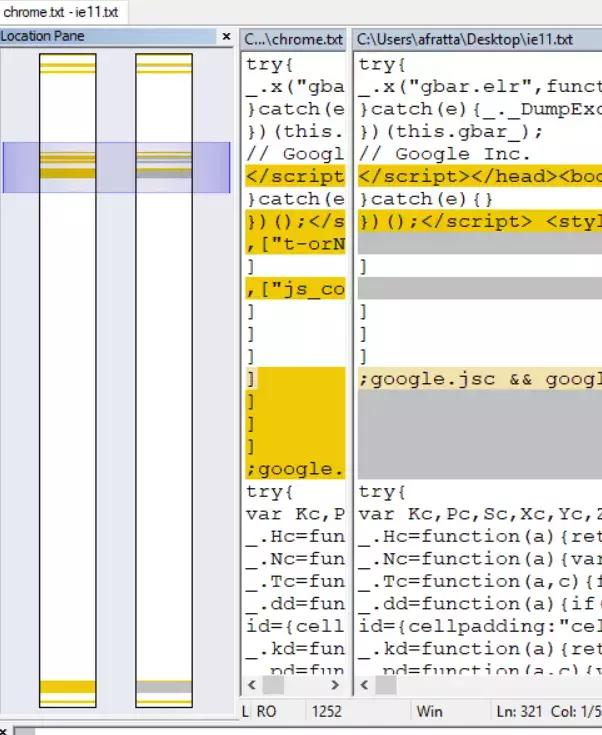The width and height of the screenshot is (602, 735).
Task: Jump to top yellow difference in right location bar
Action: tap(164, 68)
